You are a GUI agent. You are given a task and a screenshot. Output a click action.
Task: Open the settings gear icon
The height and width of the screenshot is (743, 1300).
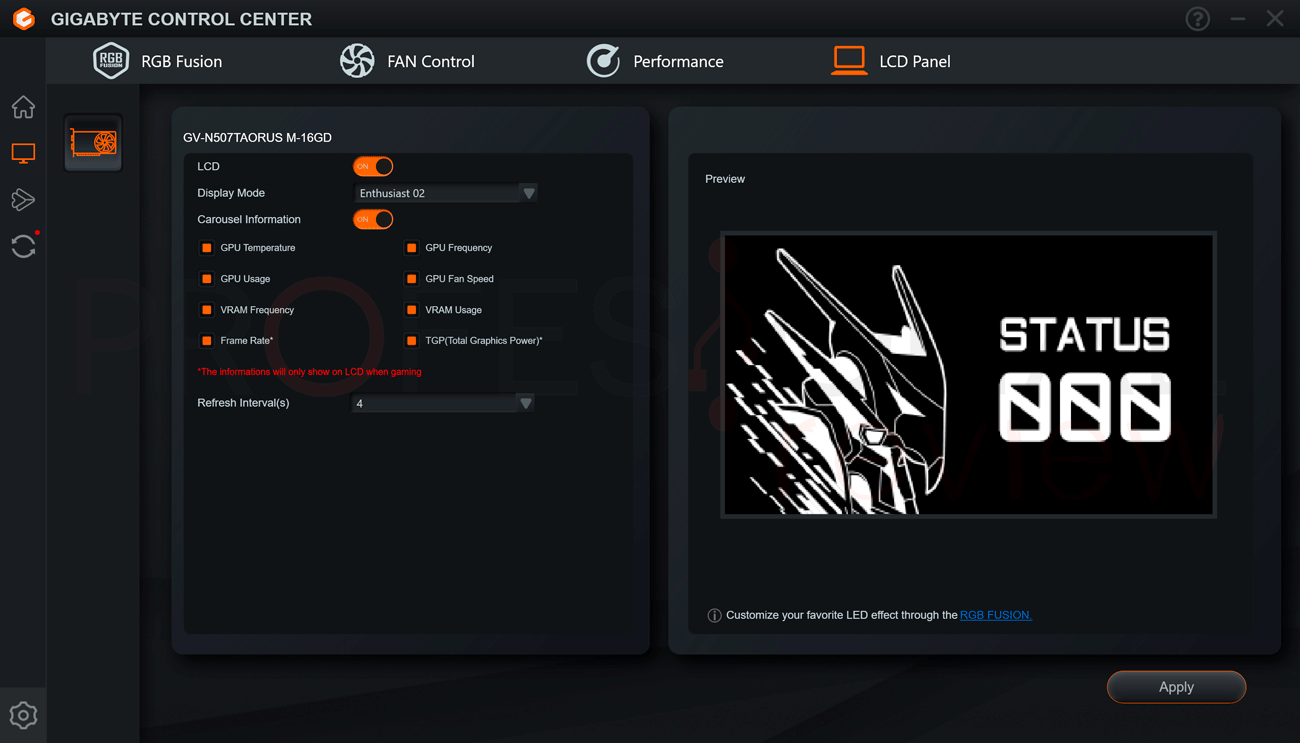click(x=23, y=715)
